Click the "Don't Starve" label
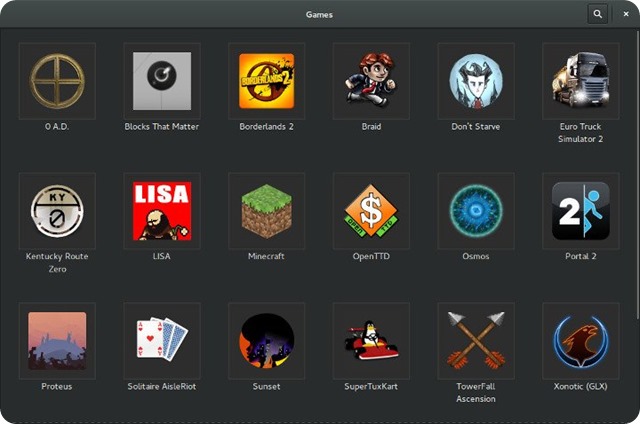The image size is (640, 424). point(476,127)
